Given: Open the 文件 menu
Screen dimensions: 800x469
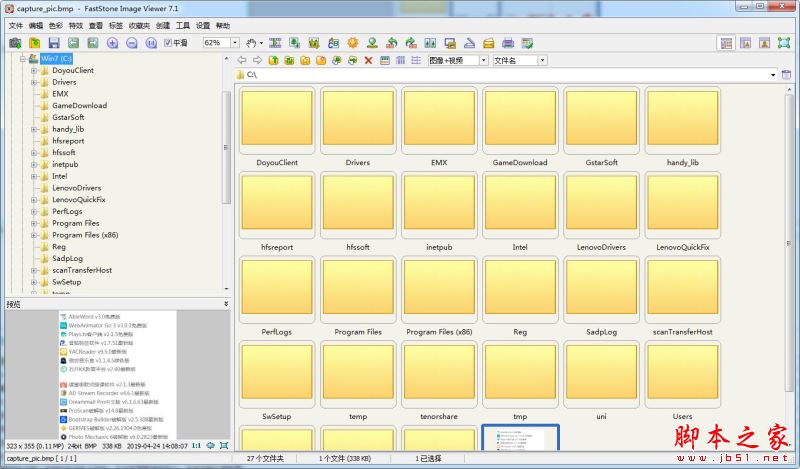Looking at the screenshot, I should pyautogui.click(x=16, y=26).
